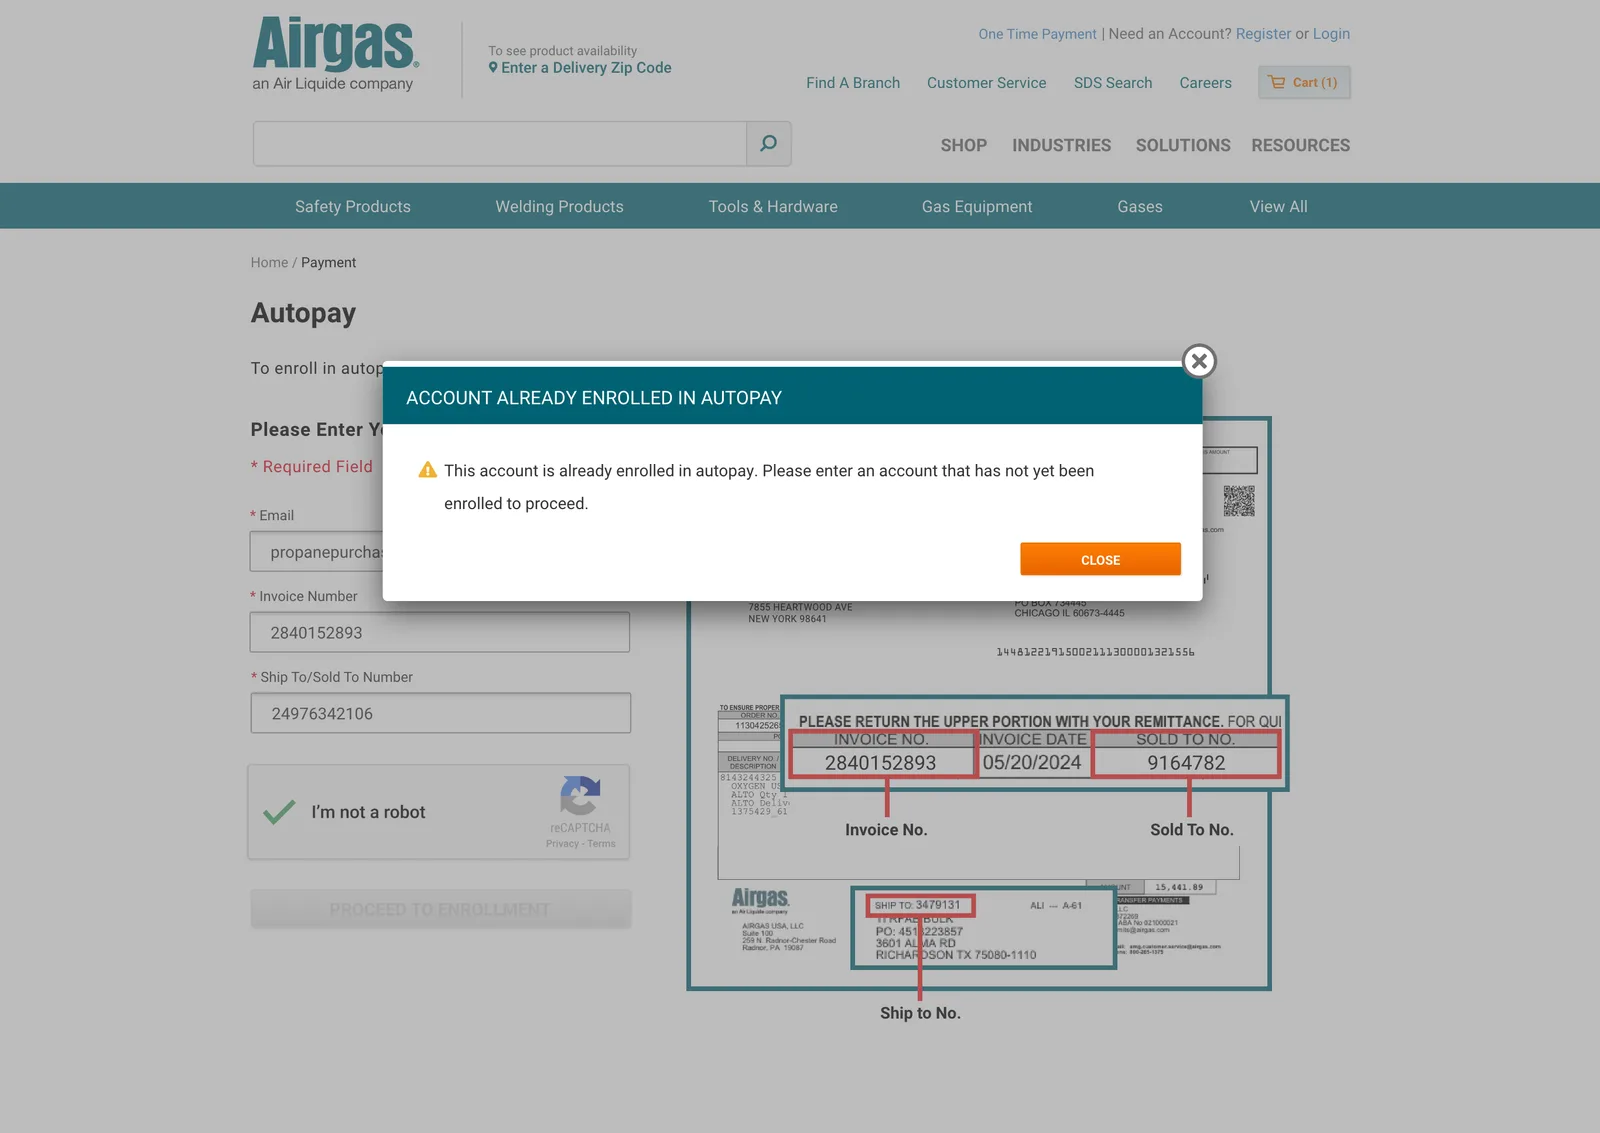Select Gases category
This screenshot has height=1133, width=1600.
[x=1140, y=206]
